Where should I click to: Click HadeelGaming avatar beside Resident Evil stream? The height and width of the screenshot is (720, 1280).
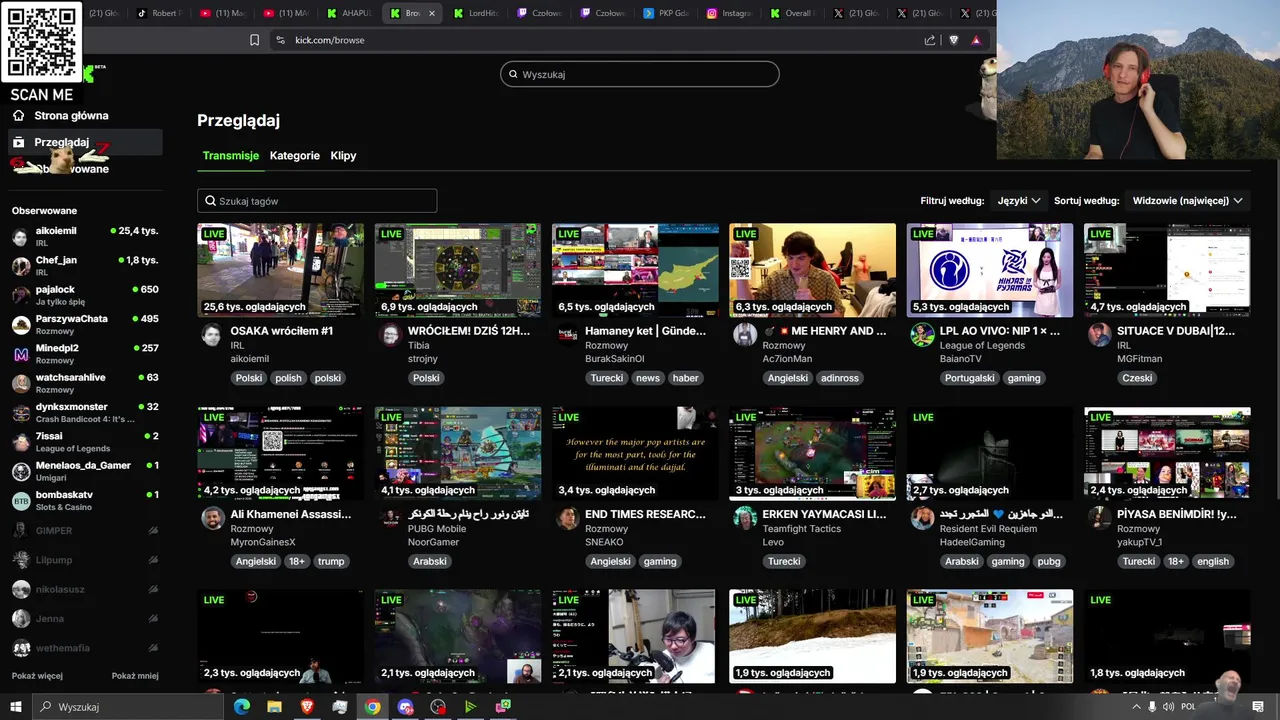(x=922, y=518)
